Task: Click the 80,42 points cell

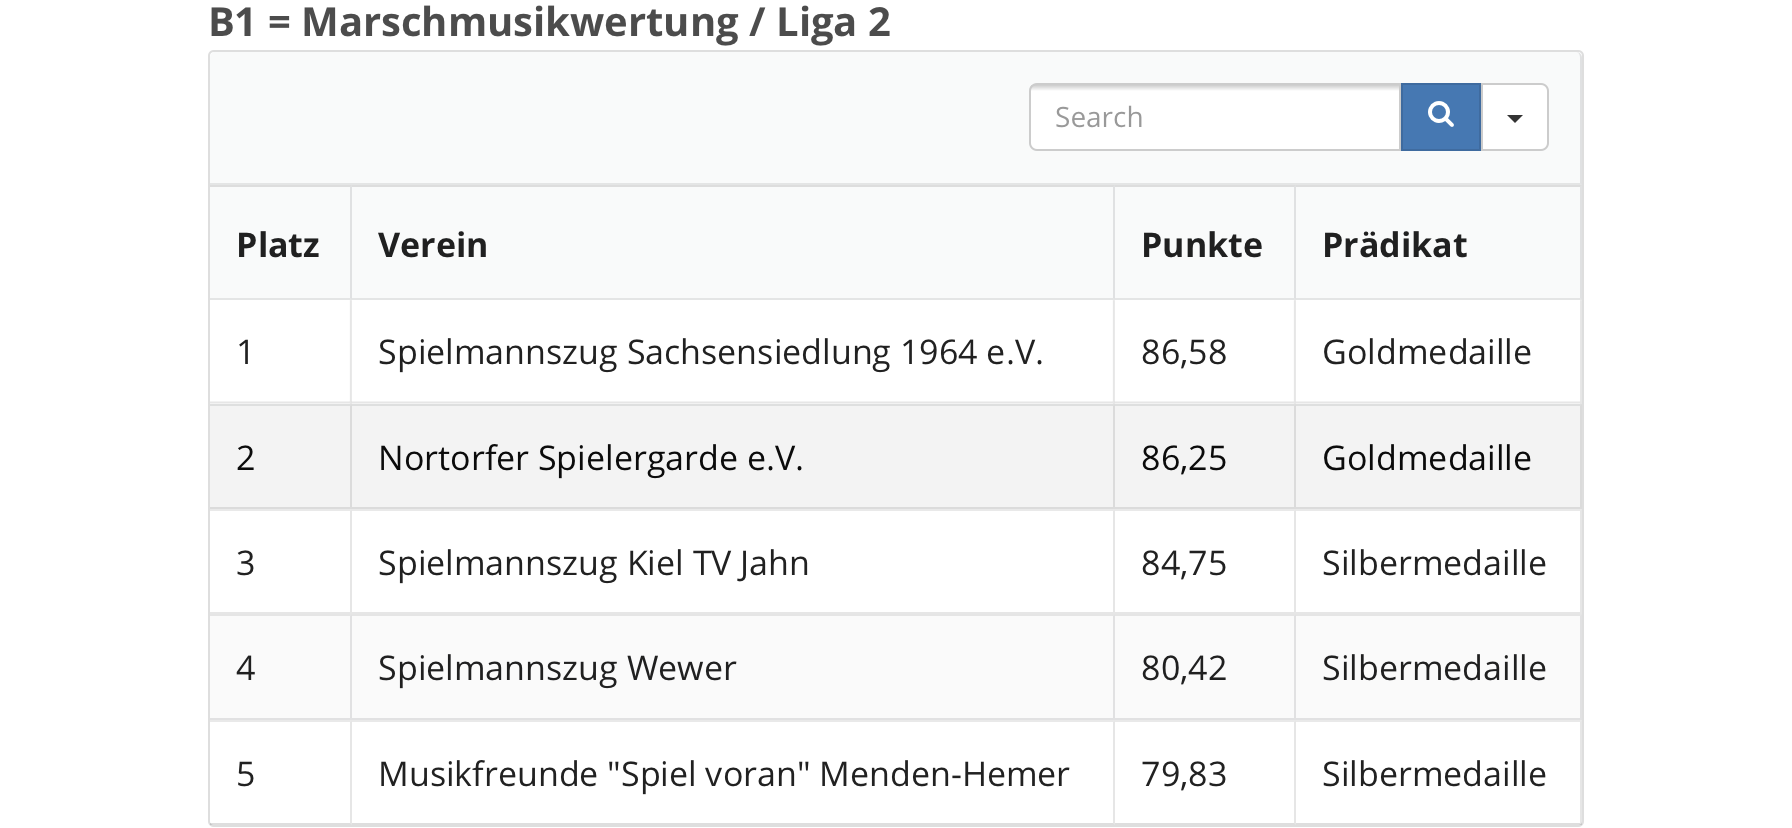Action: (x=1184, y=668)
